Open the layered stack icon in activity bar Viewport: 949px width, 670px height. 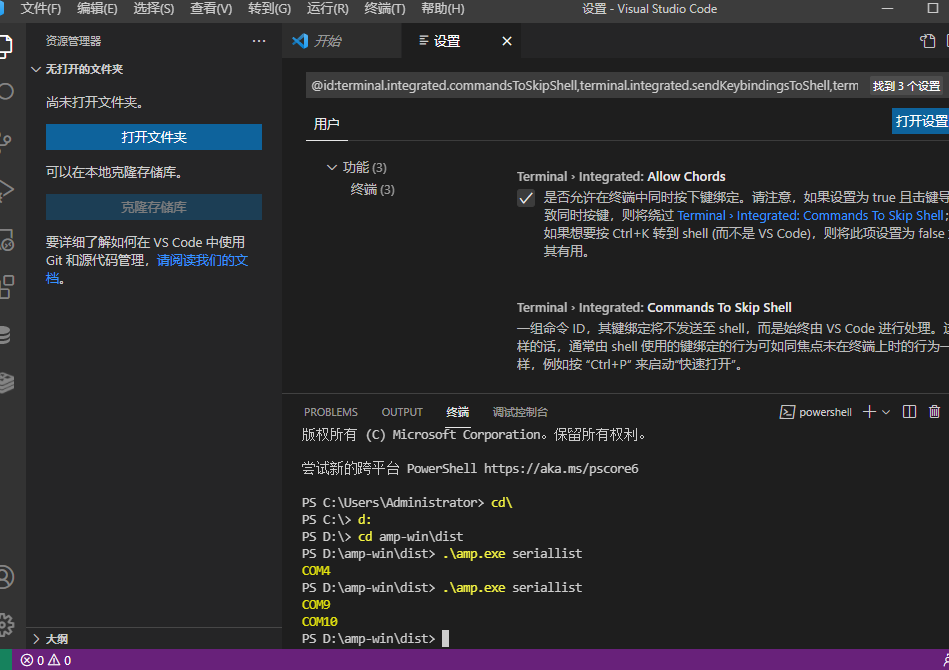click(6, 383)
